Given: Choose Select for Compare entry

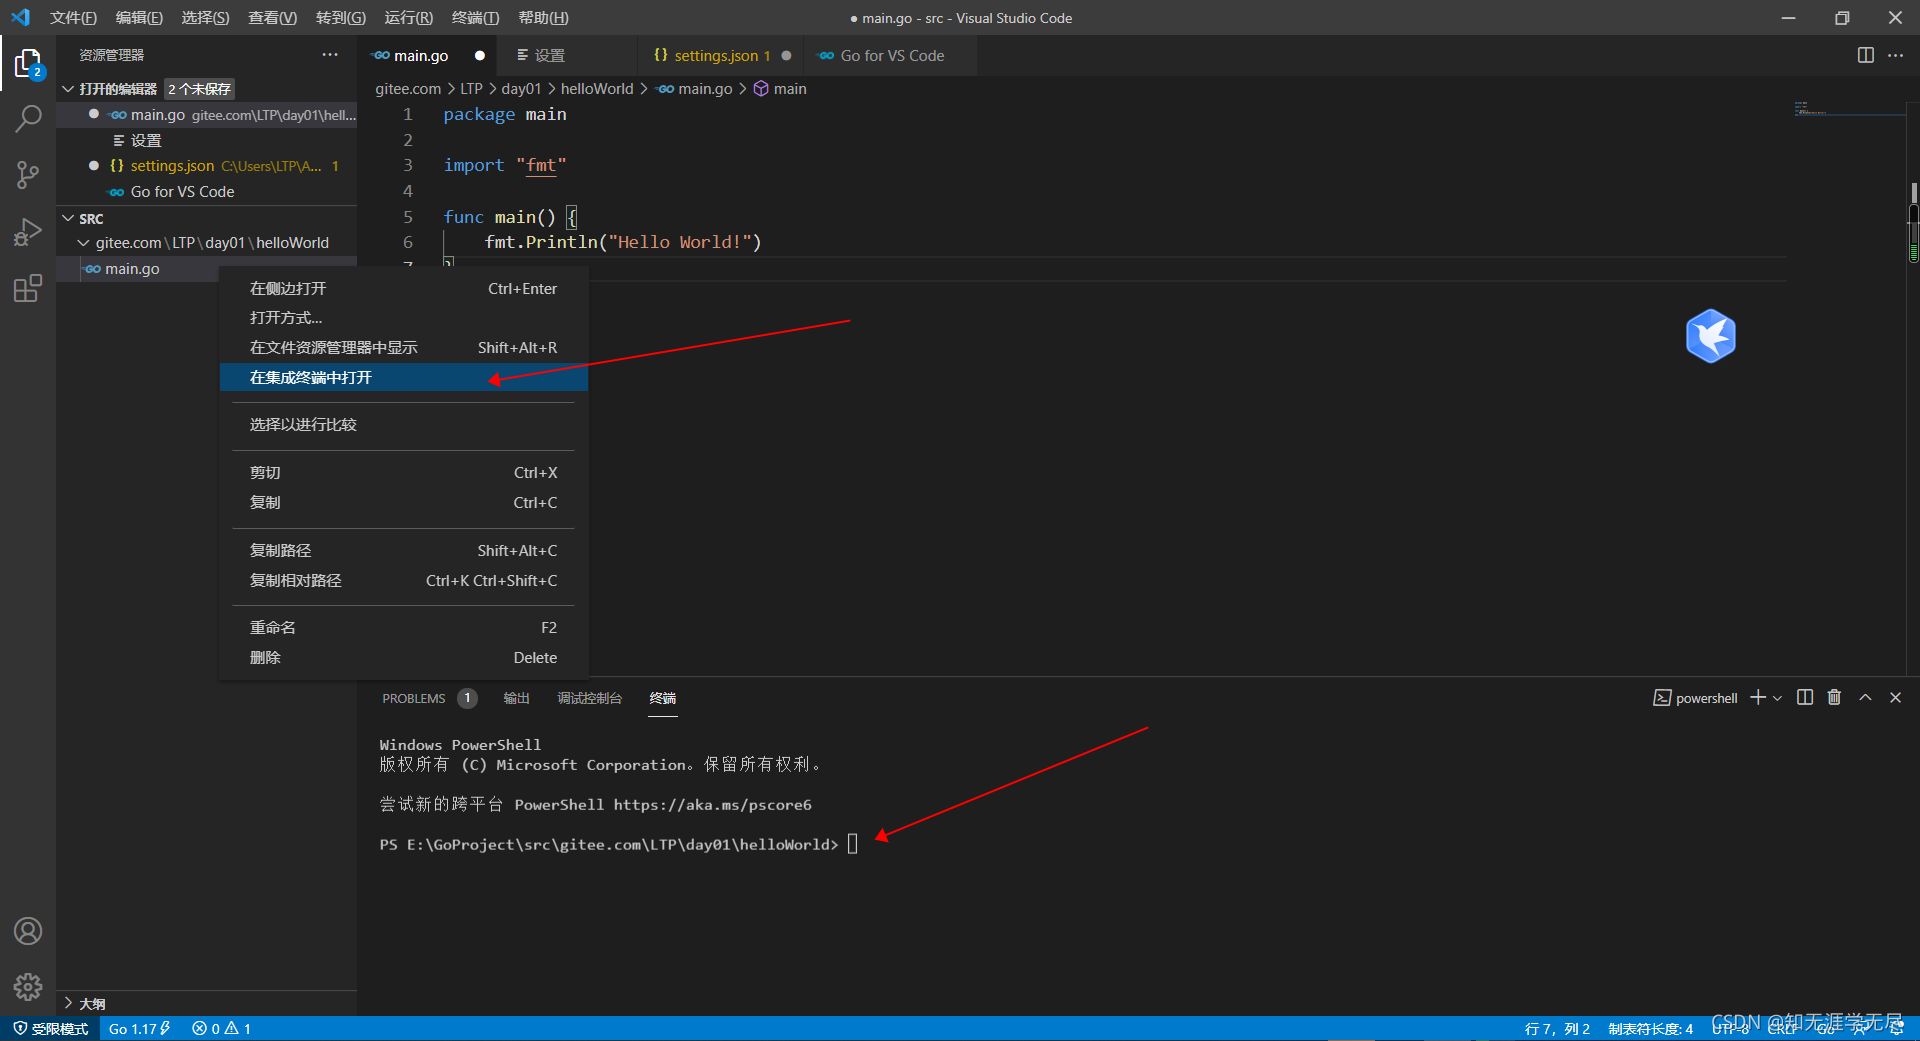Looking at the screenshot, I should pyautogui.click(x=403, y=425).
